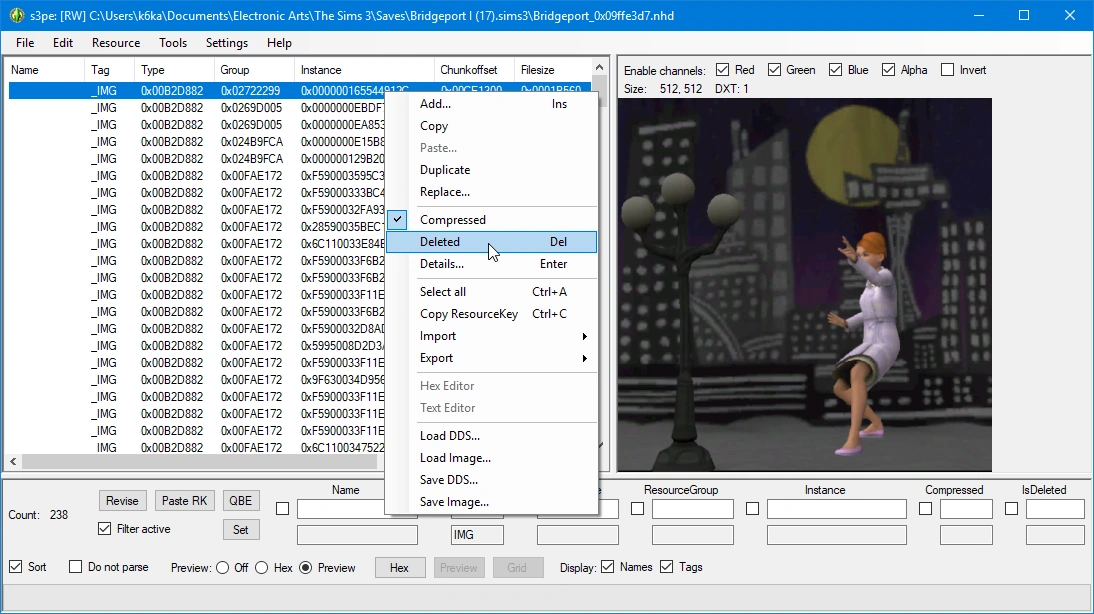Select Duplicate in the context menu
Viewport: 1094px width, 614px height.
492,170
